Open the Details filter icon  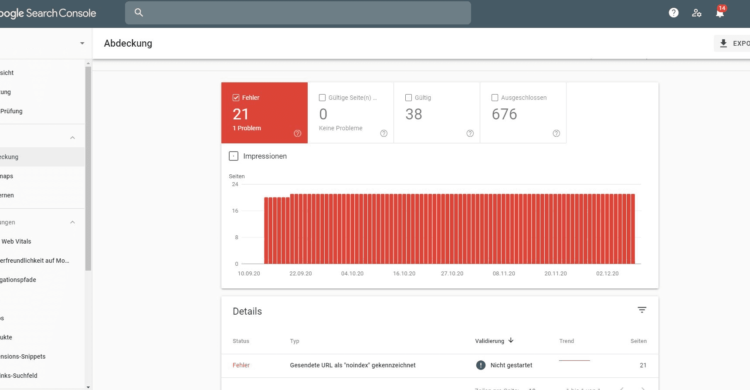[642, 310]
